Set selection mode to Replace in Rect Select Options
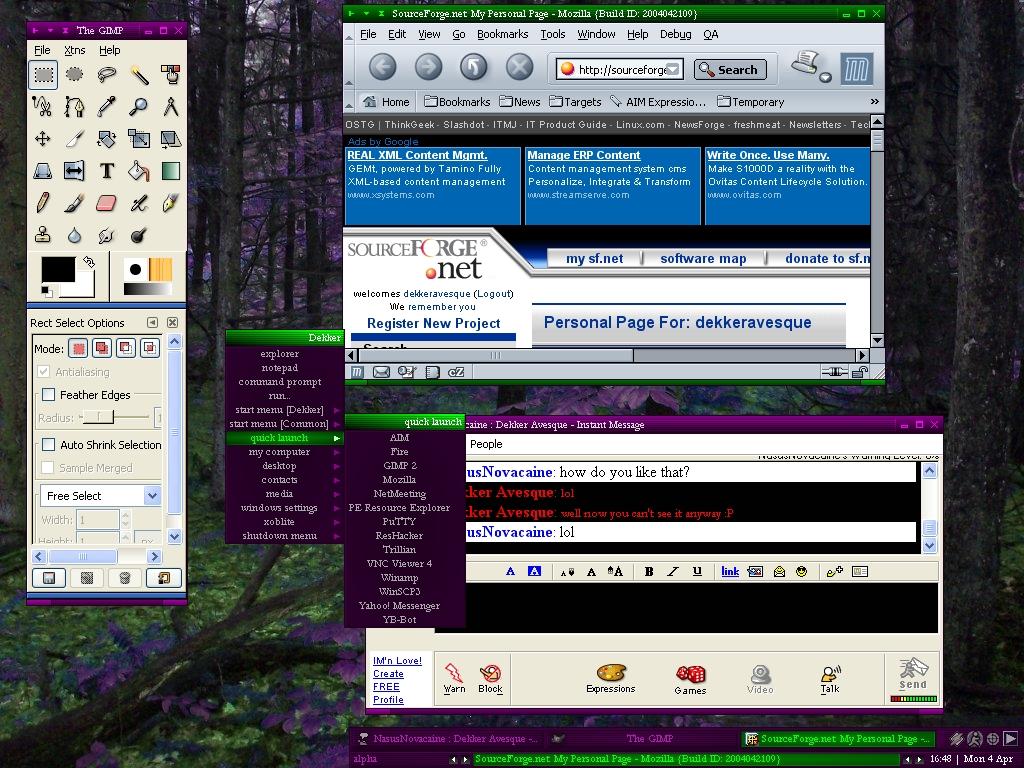This screenshot has height=768, width=1024. pos(79,348)
